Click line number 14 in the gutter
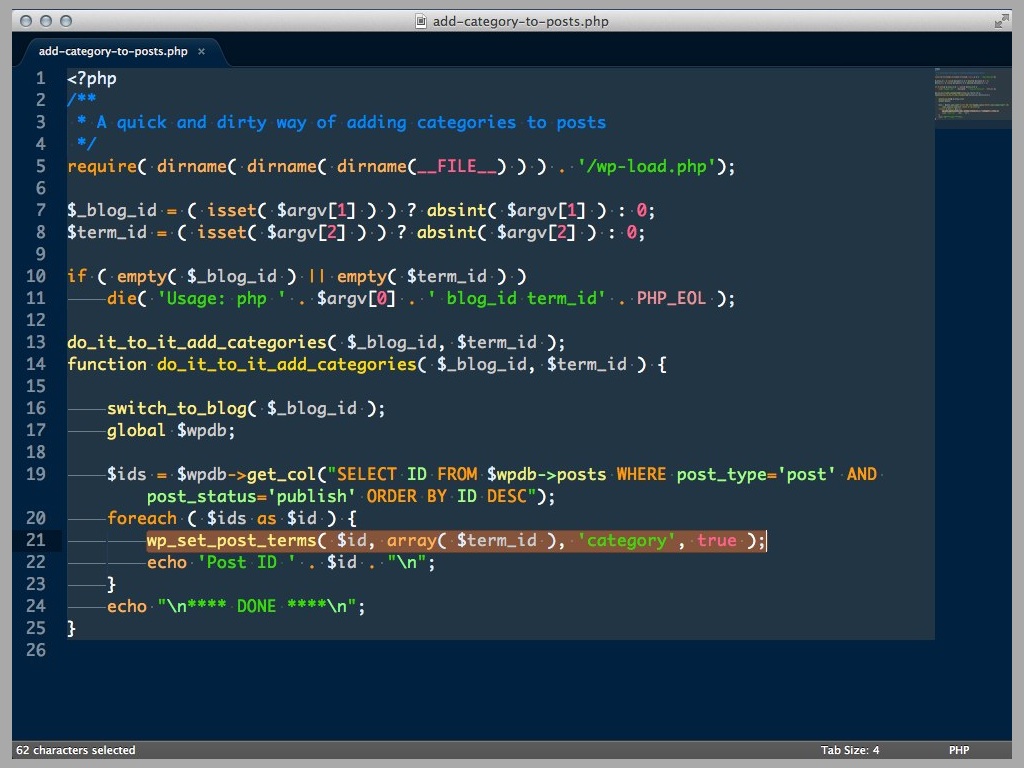The image size is (1024, 768). tap(36, 364)
